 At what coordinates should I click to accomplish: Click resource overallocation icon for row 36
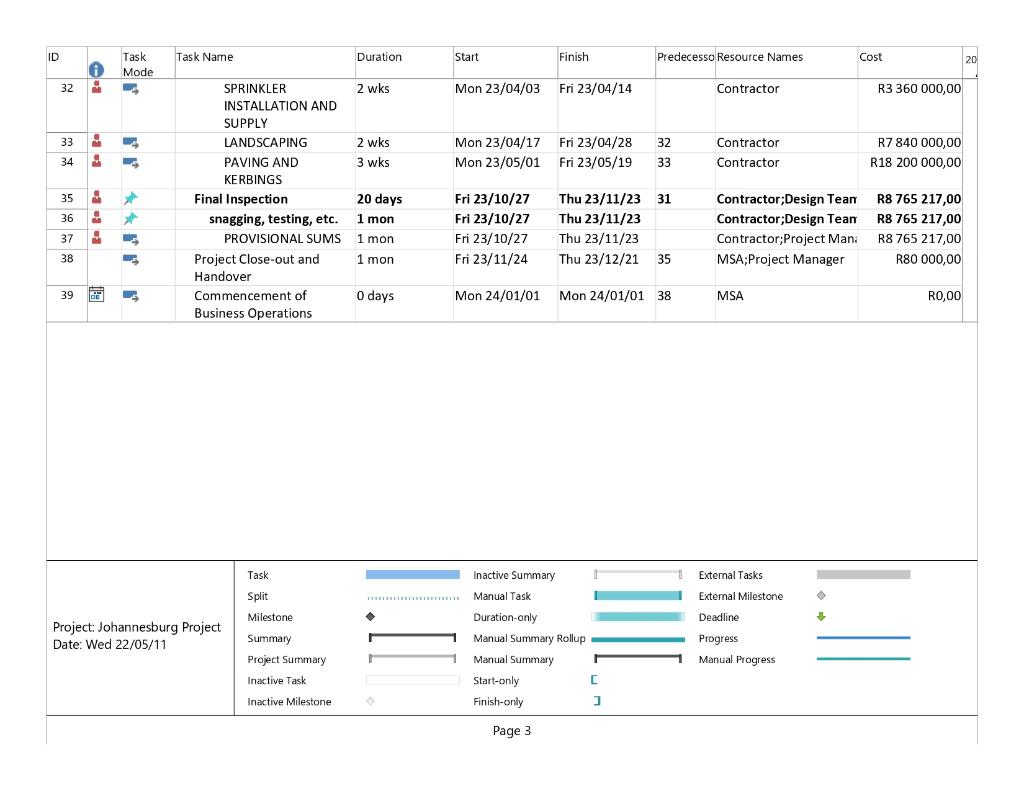[97, 218]
